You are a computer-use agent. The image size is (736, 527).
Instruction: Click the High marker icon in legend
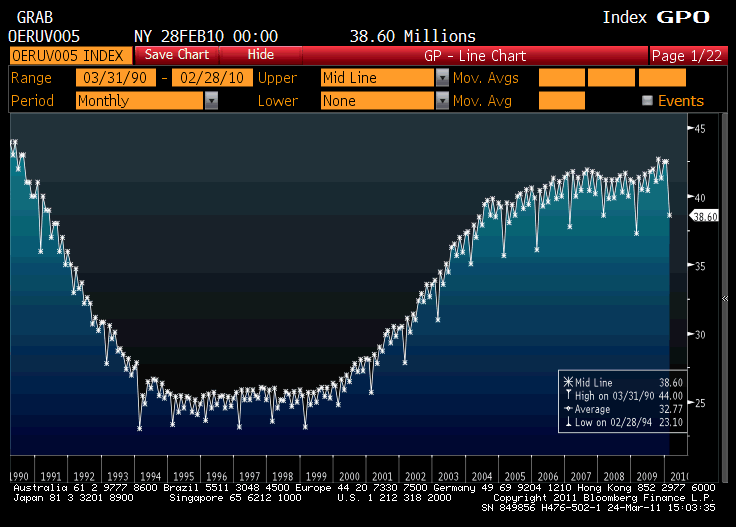pos(569,396)
